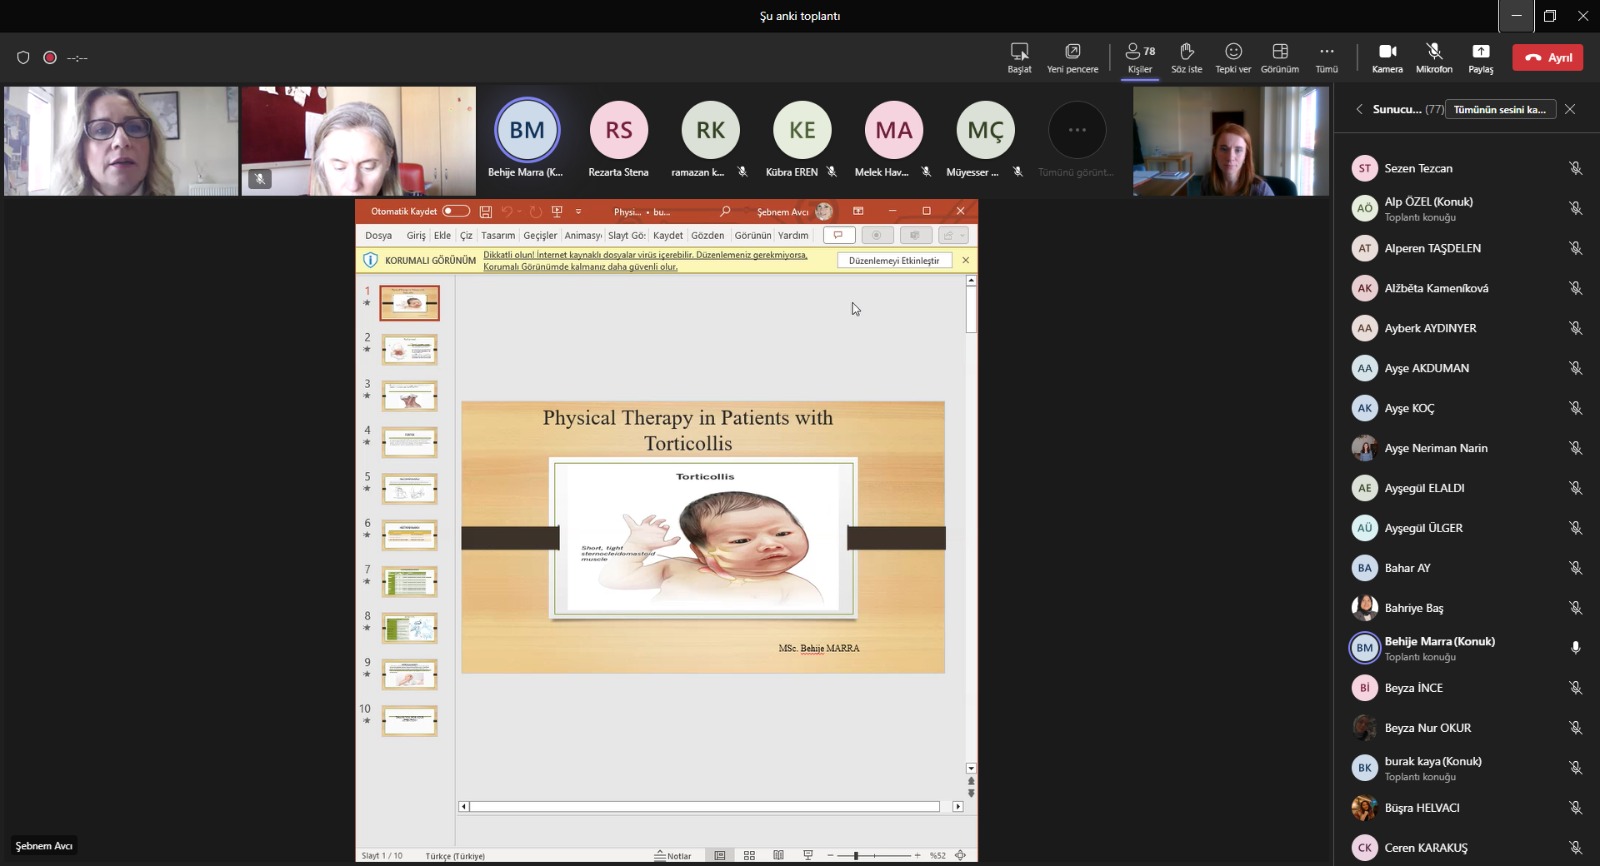Click Düzenlemeyi Etkinleştir button
The image size is (1600, 866).
[x=894, y=261]
